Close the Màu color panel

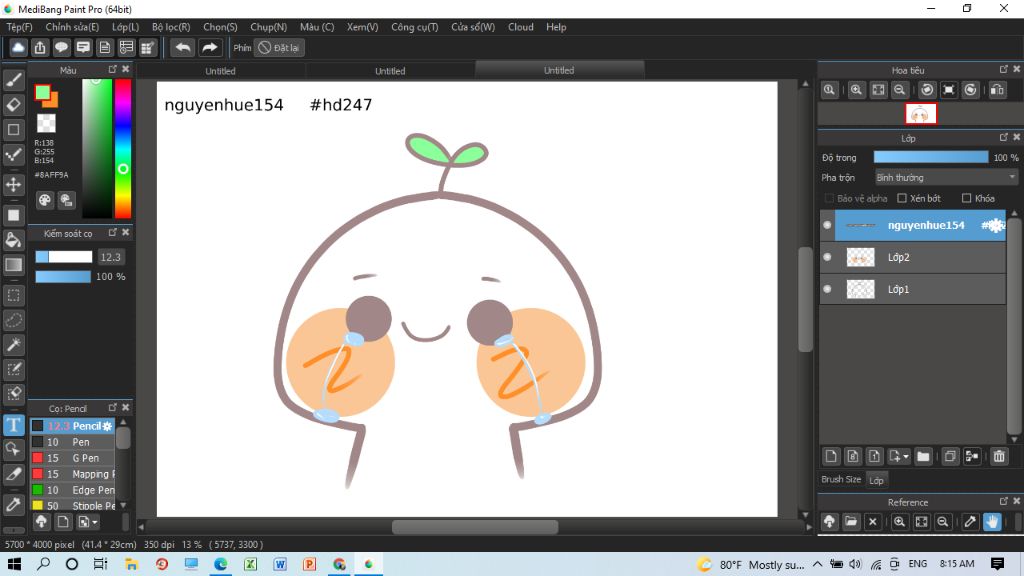125,69
